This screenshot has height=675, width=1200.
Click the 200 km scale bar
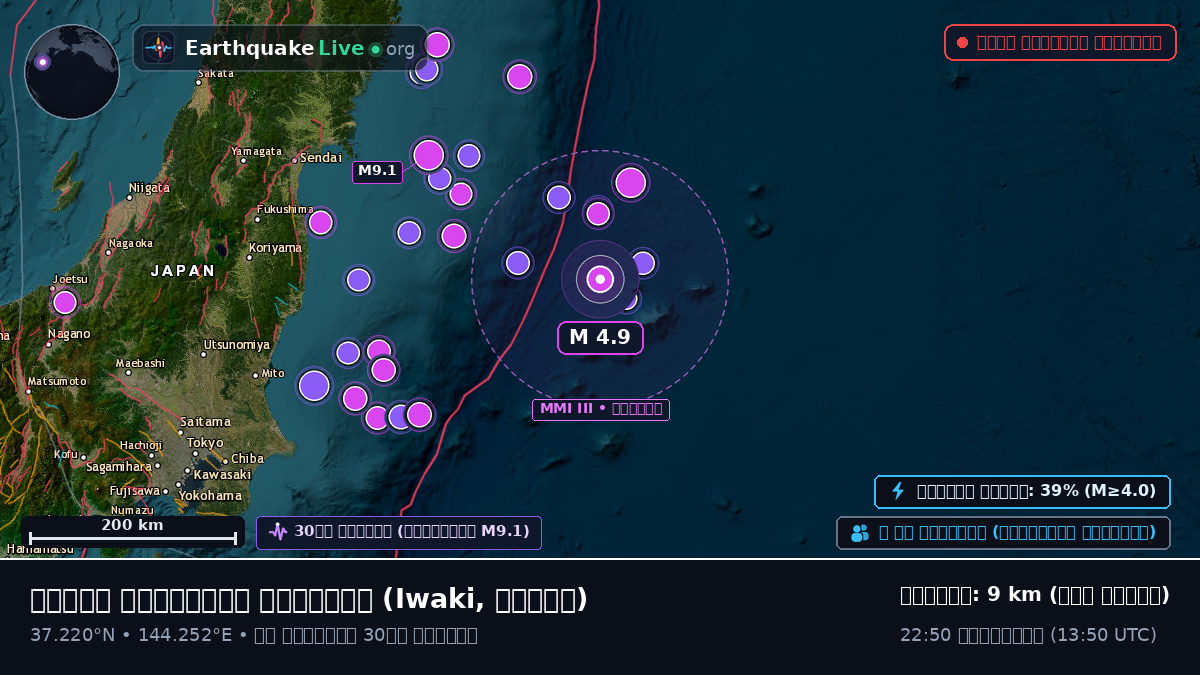point(133,532)
